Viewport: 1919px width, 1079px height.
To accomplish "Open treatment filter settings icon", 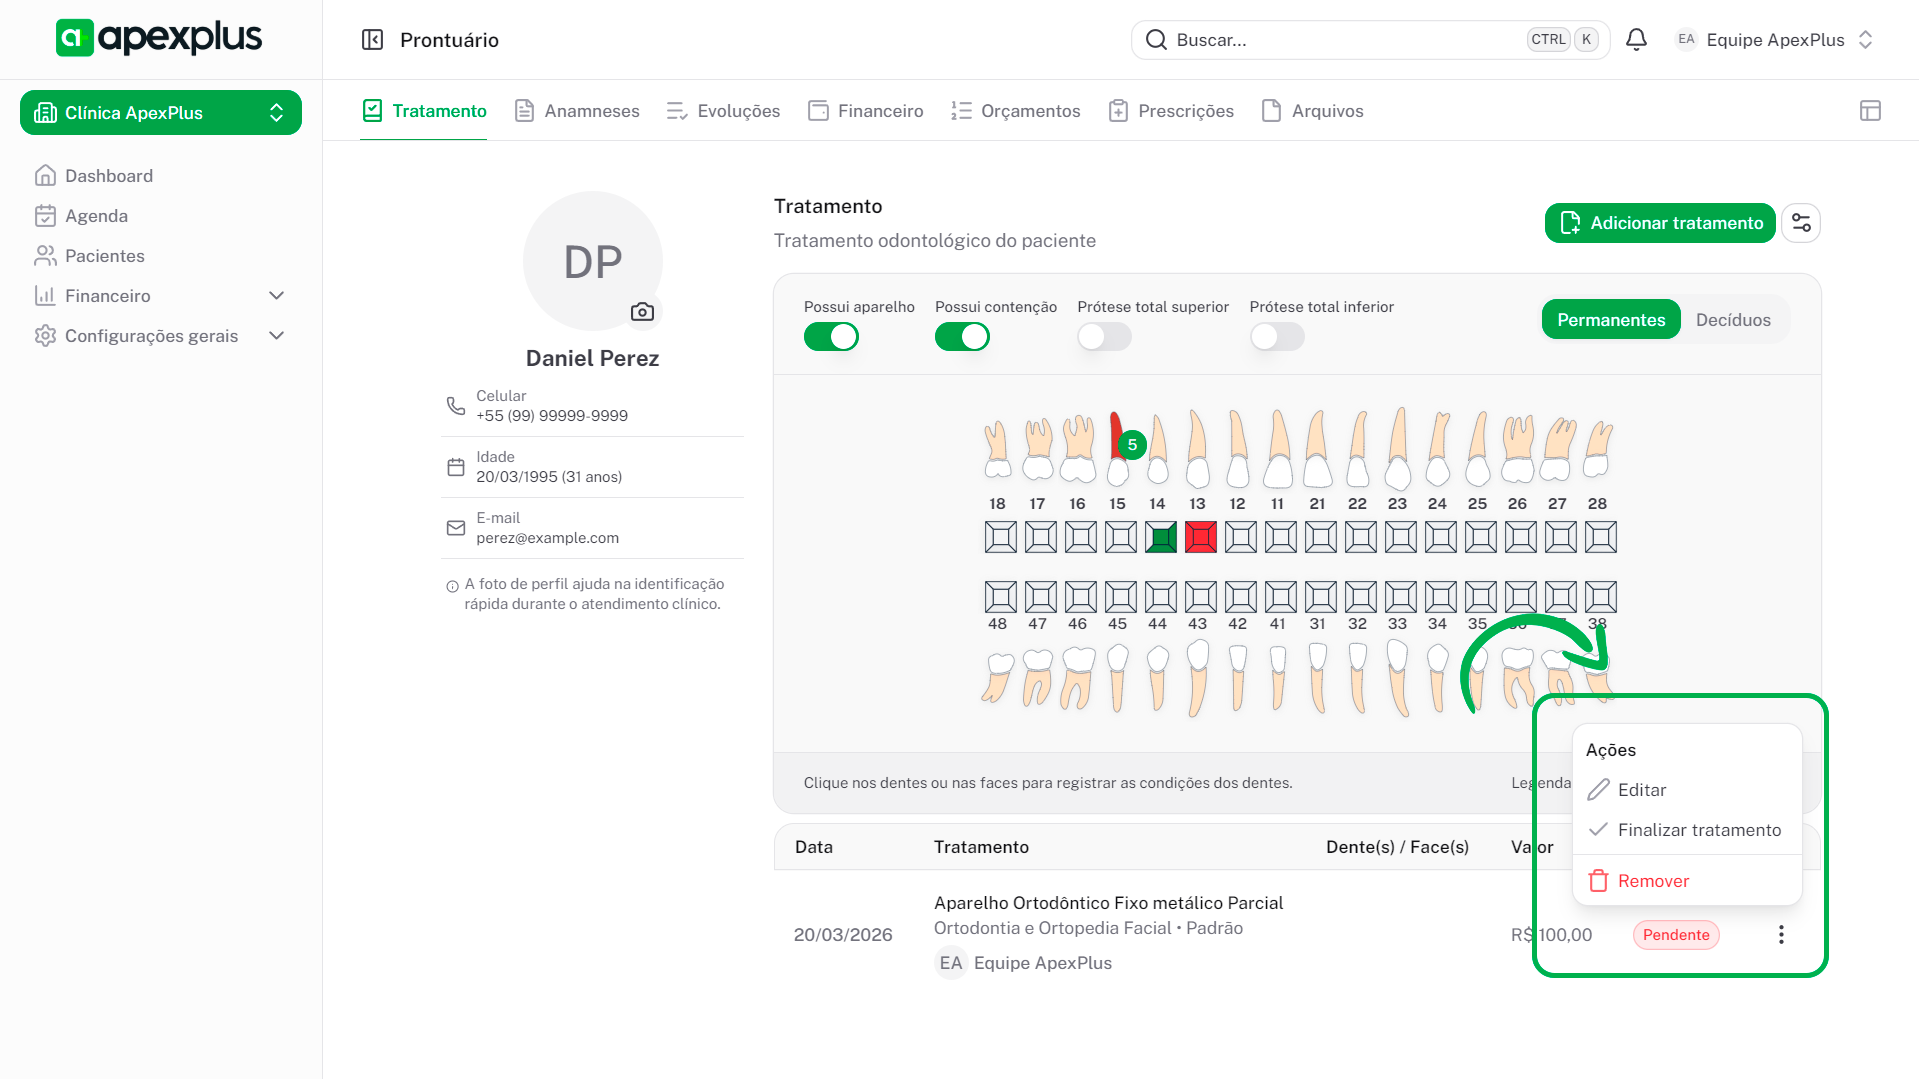I will (x=1801, y=223).
